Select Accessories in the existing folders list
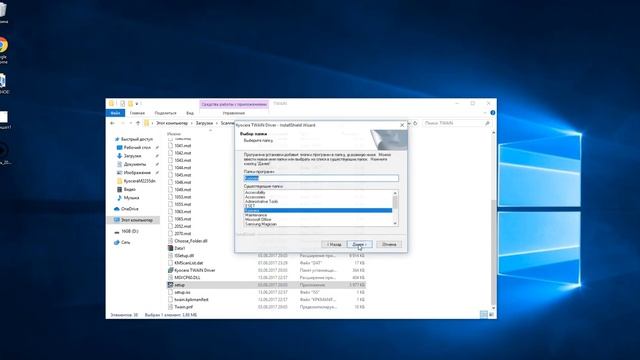The image size is (640, 360). (255, 197)
